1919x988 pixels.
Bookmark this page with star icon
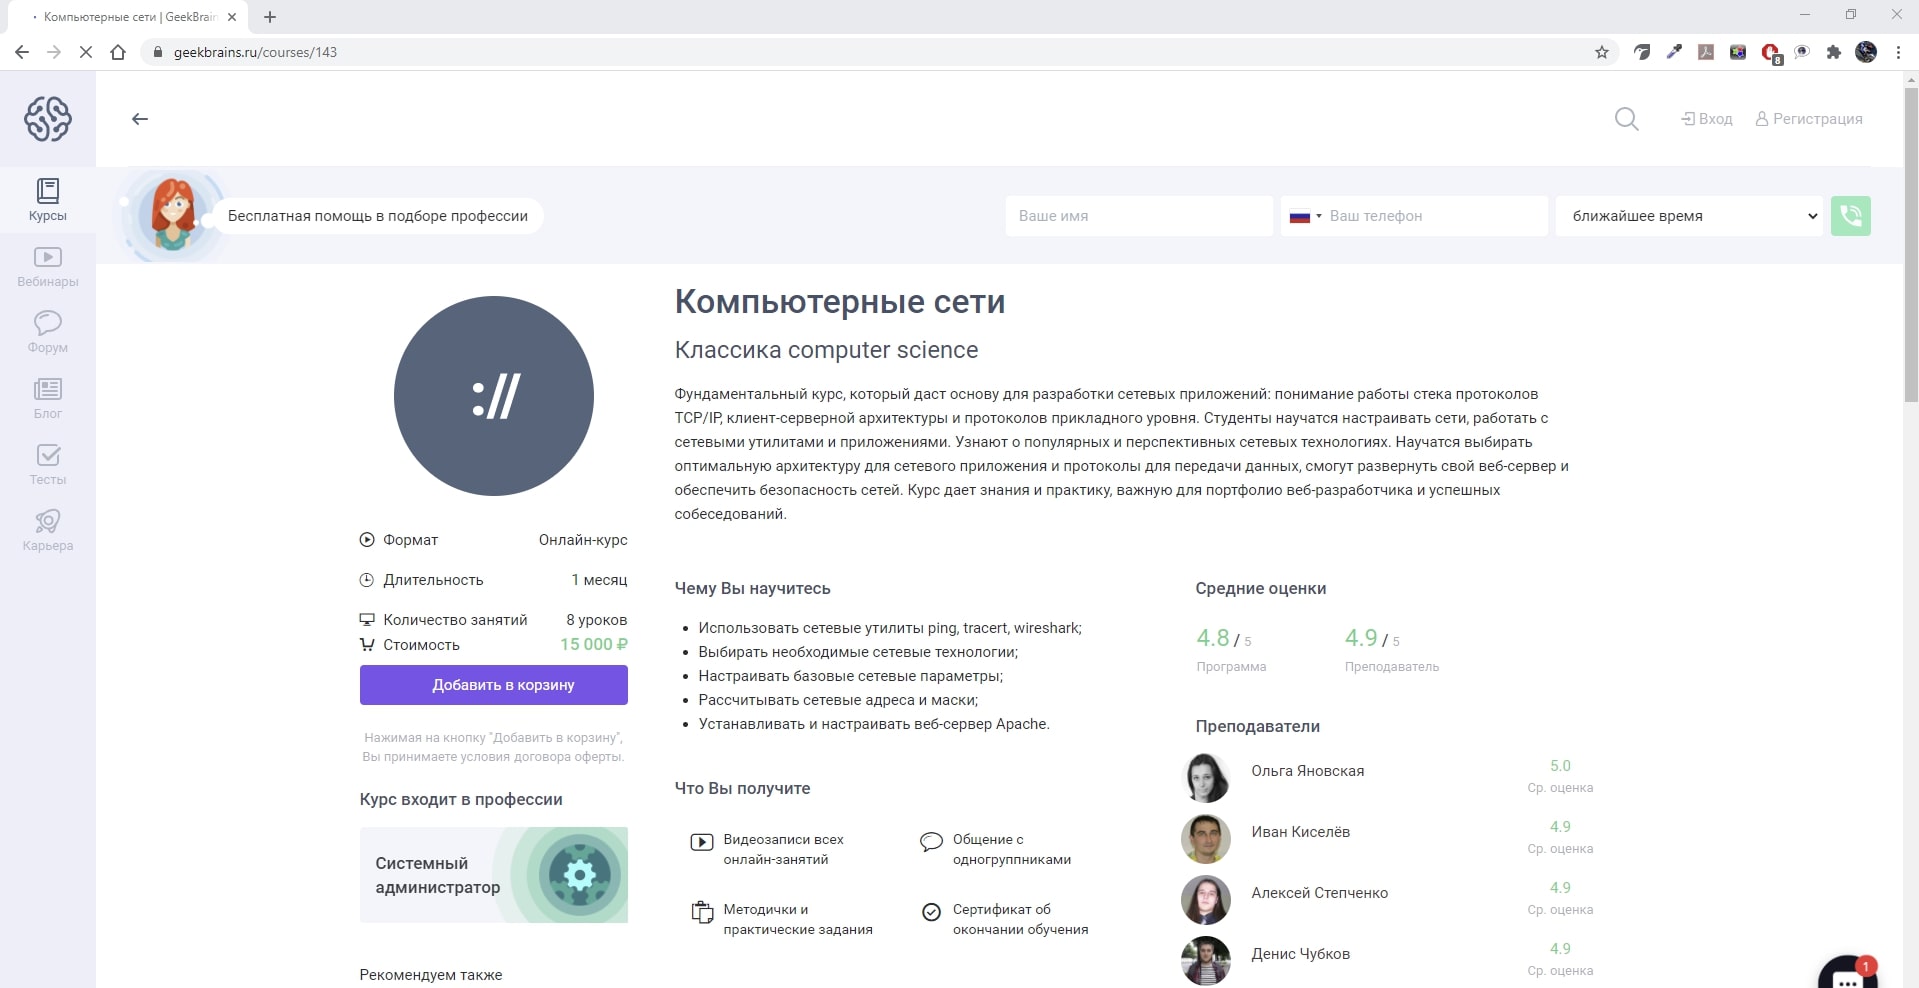click(x=1602, y=52)
